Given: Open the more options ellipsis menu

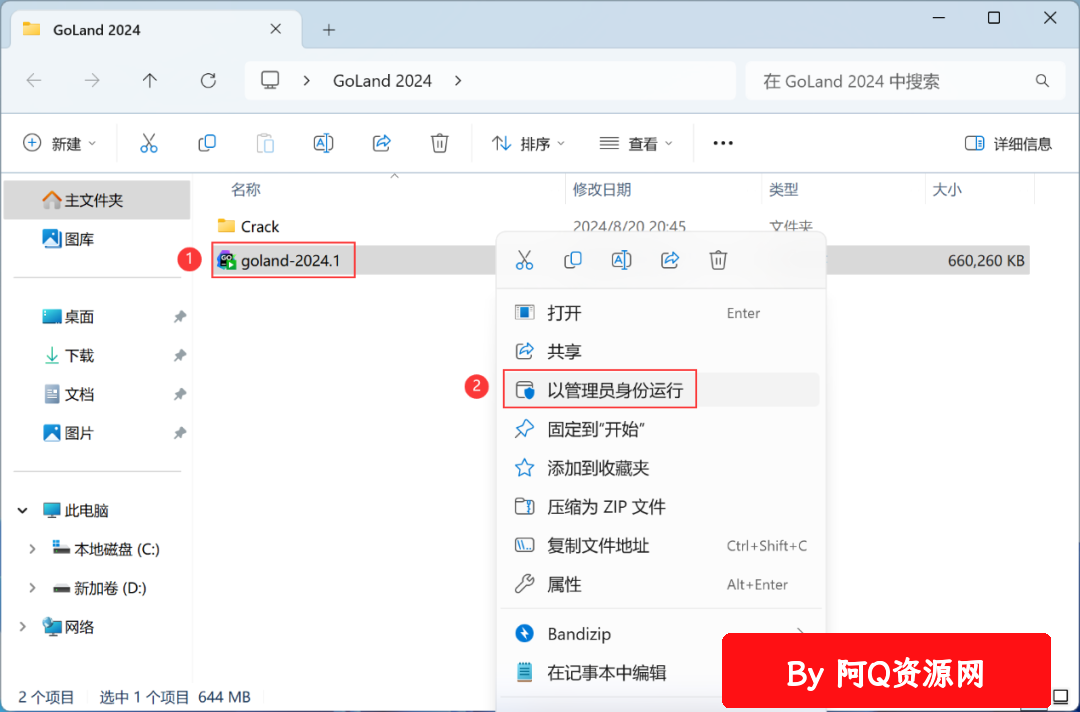Looking at the screenshot, I should 723,143.
